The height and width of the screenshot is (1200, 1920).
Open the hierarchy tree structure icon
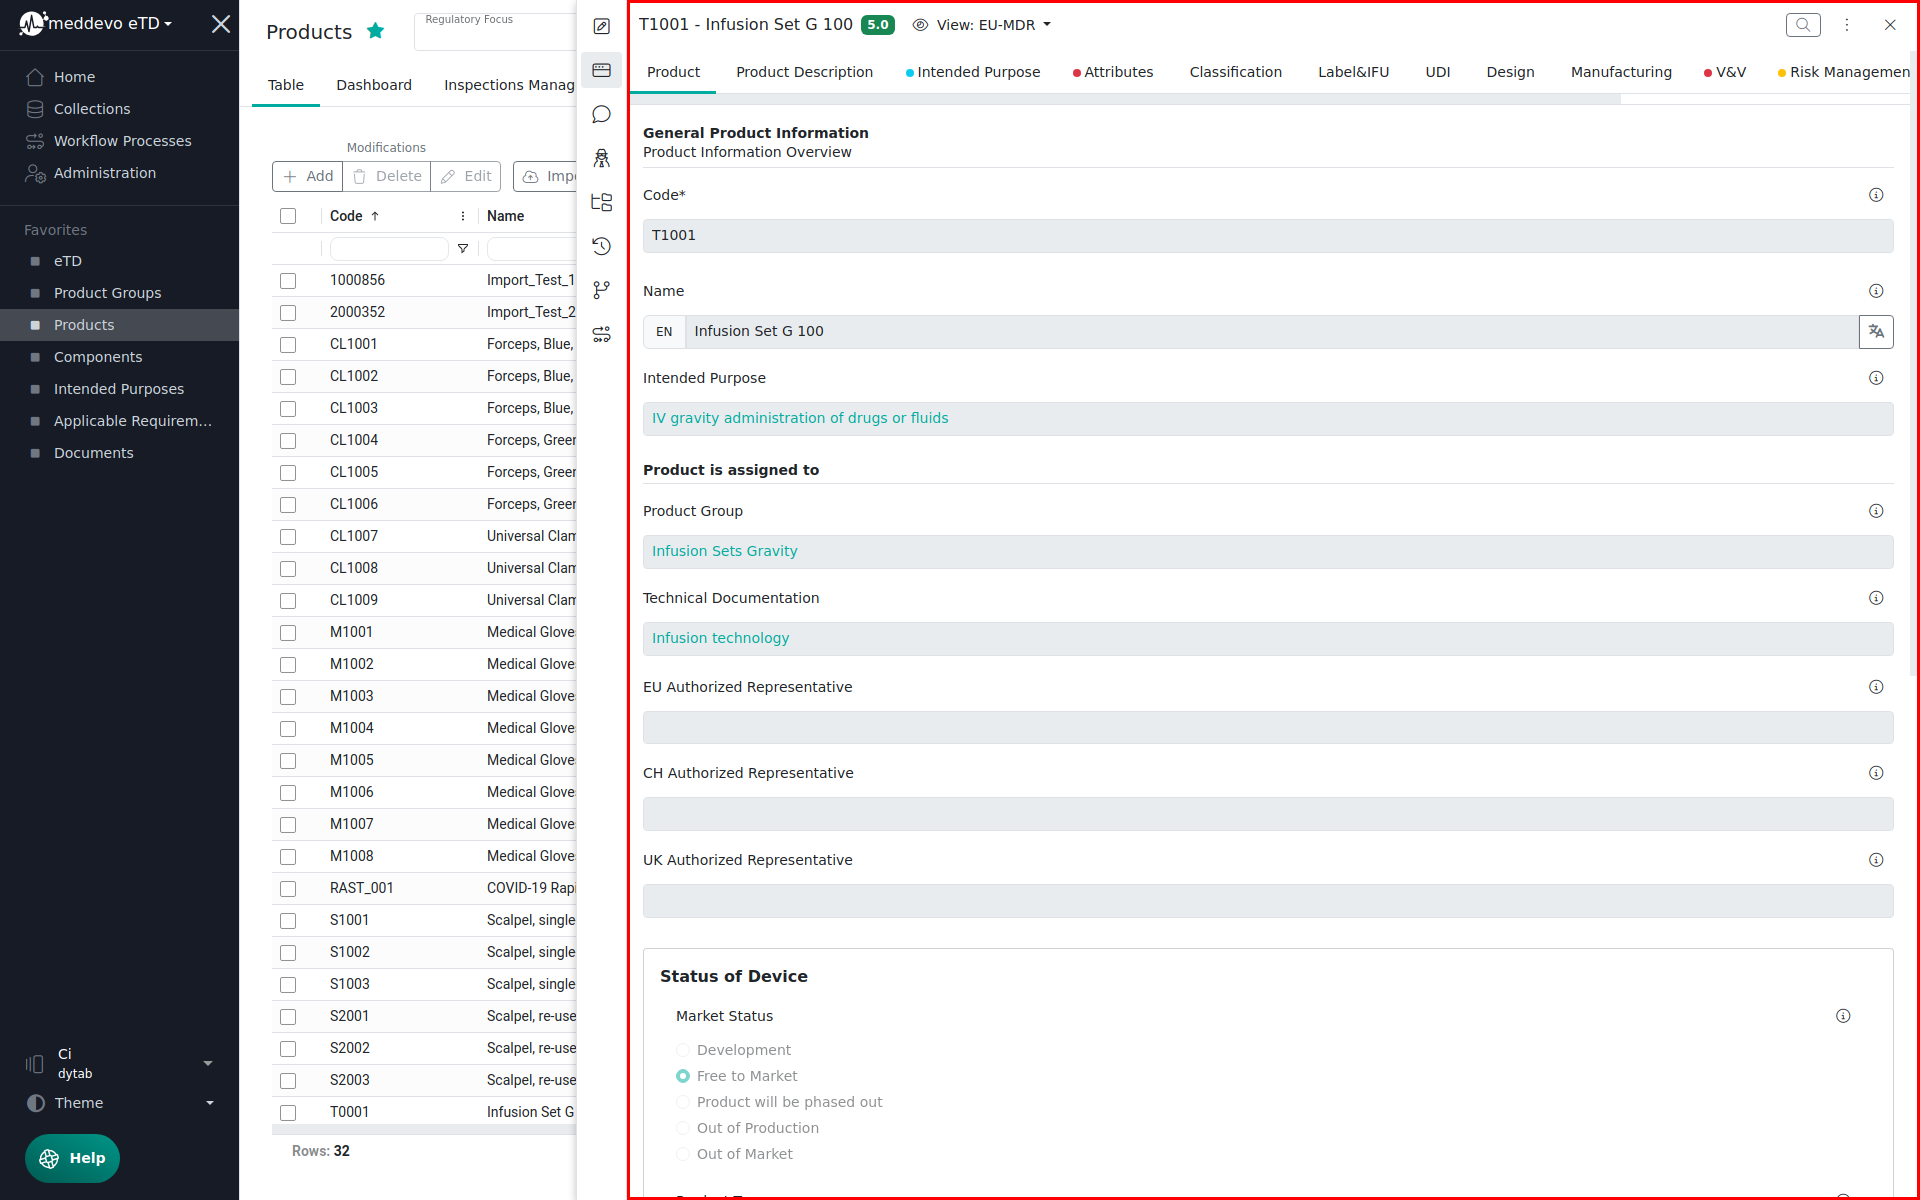pyautogui.click(x=601, y=202)
